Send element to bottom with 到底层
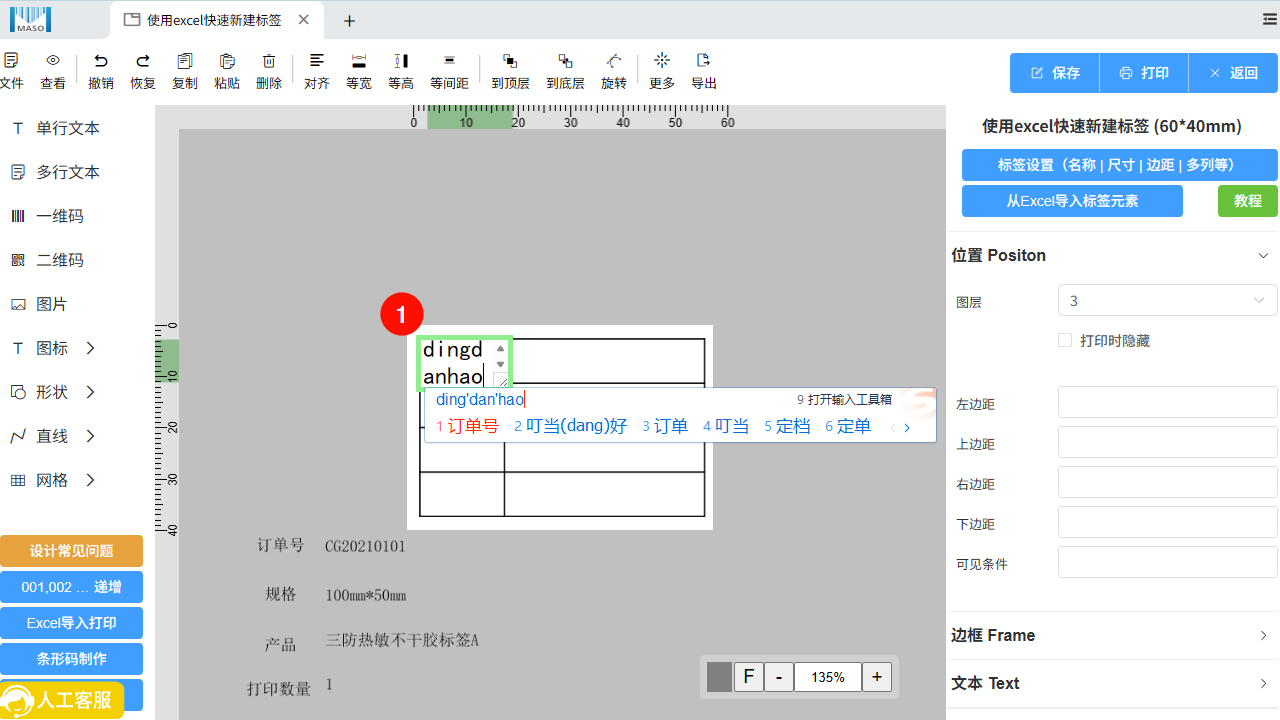Viewport: 1280px width, 720px height. [565, 61]
